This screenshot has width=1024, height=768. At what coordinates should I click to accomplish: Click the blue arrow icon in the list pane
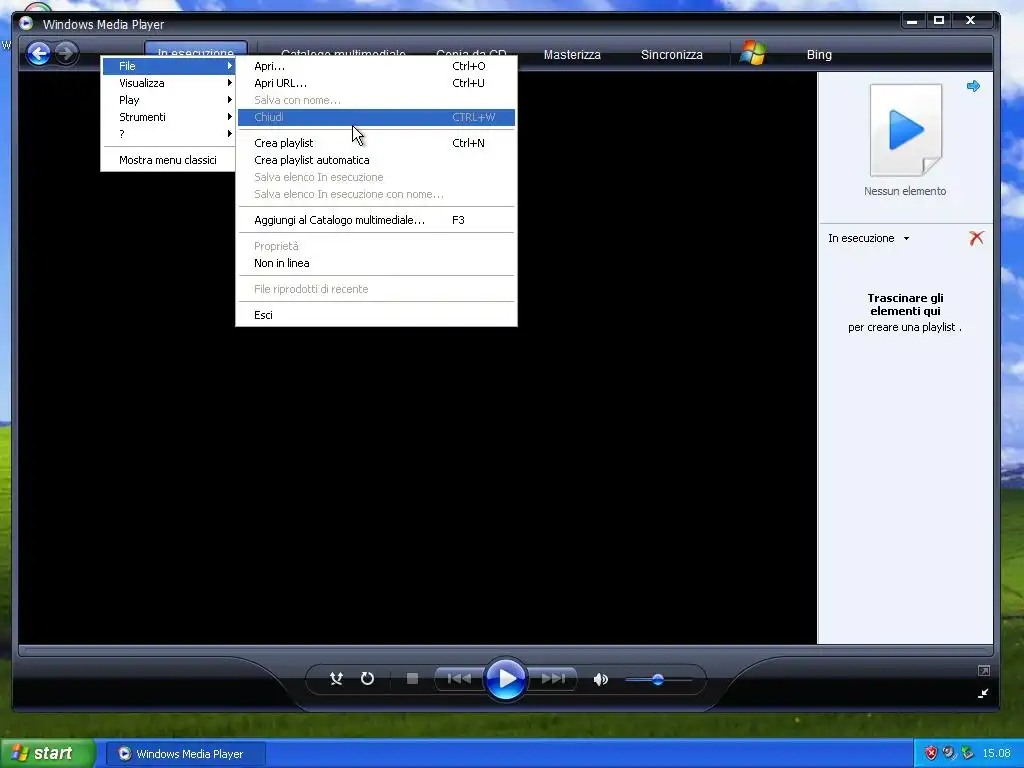tap(973, 86)
